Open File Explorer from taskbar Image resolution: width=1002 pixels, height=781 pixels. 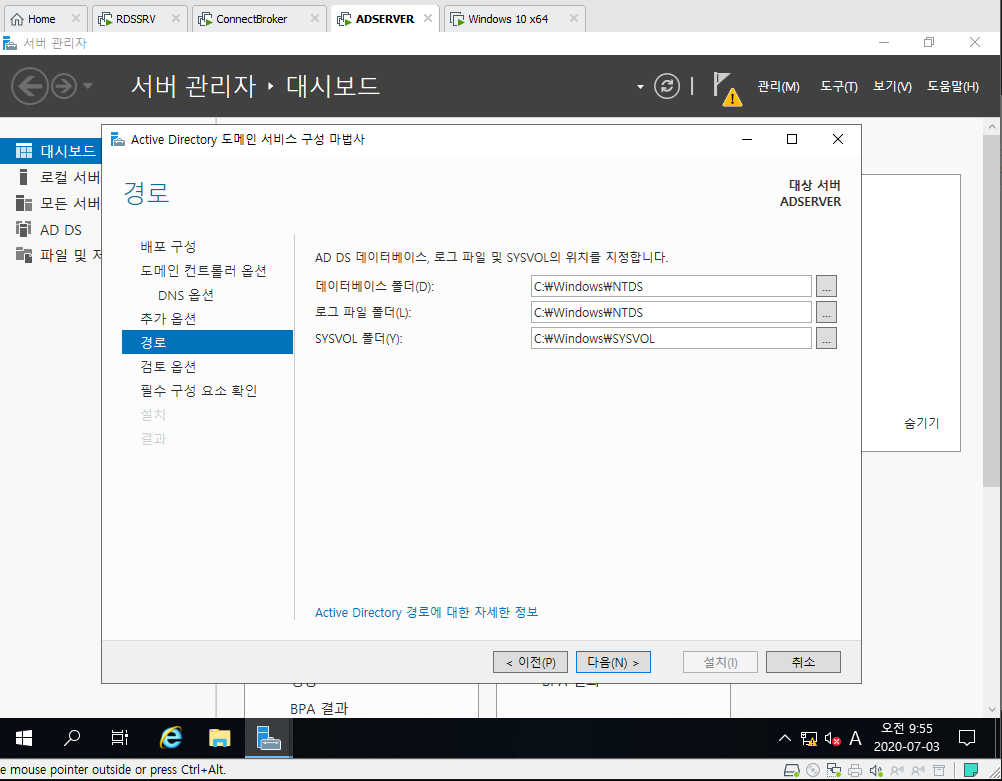pos(219,738)
